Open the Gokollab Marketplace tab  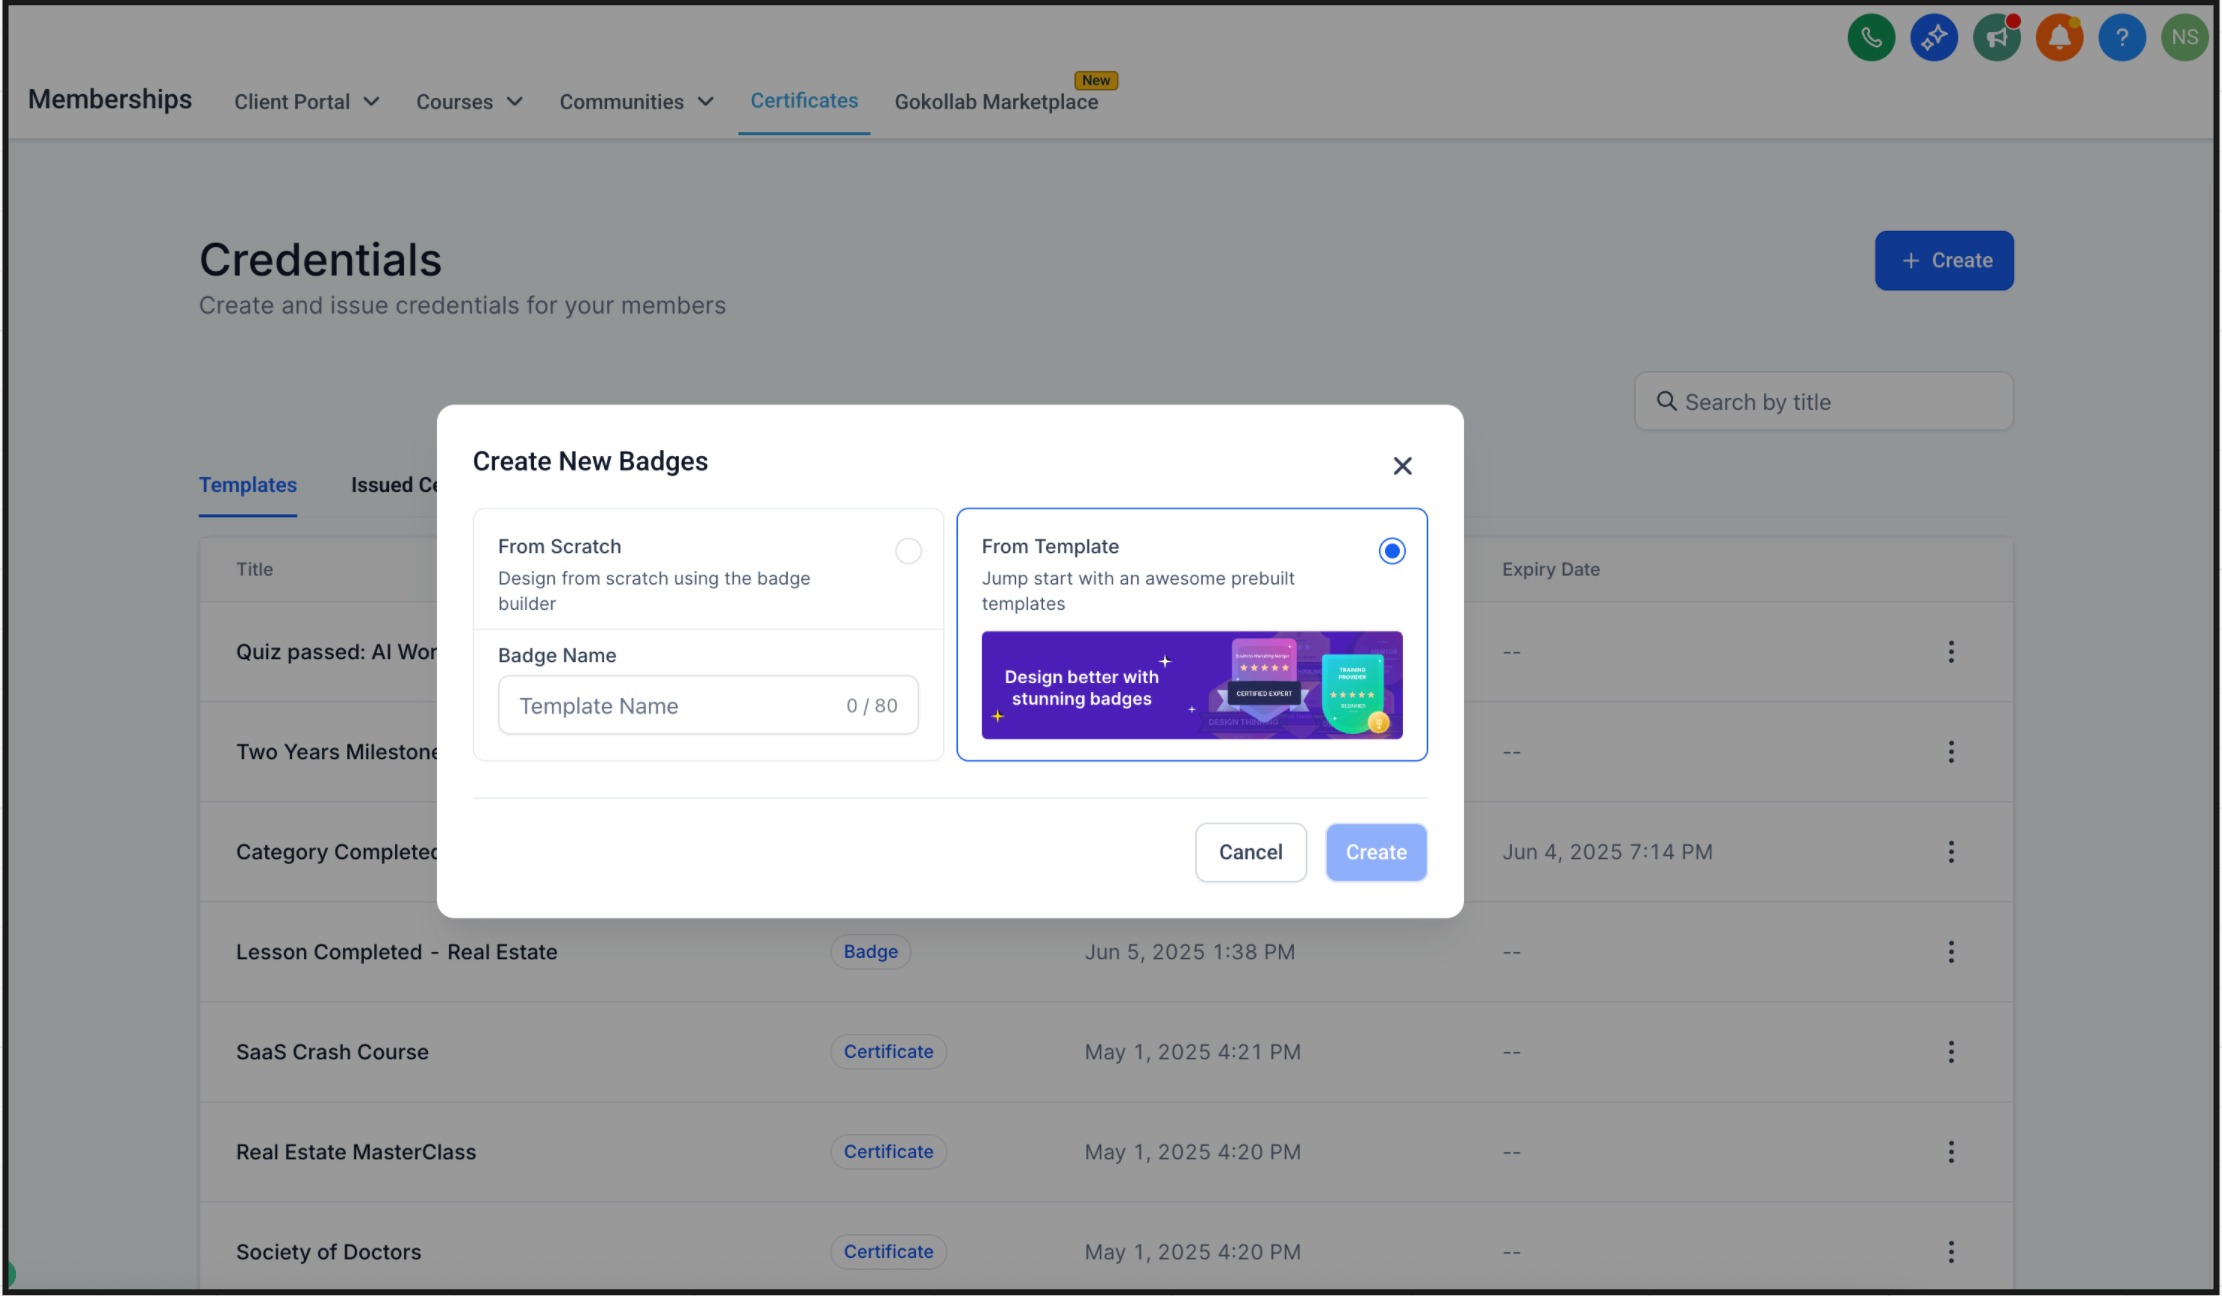(x=996, y=102)
